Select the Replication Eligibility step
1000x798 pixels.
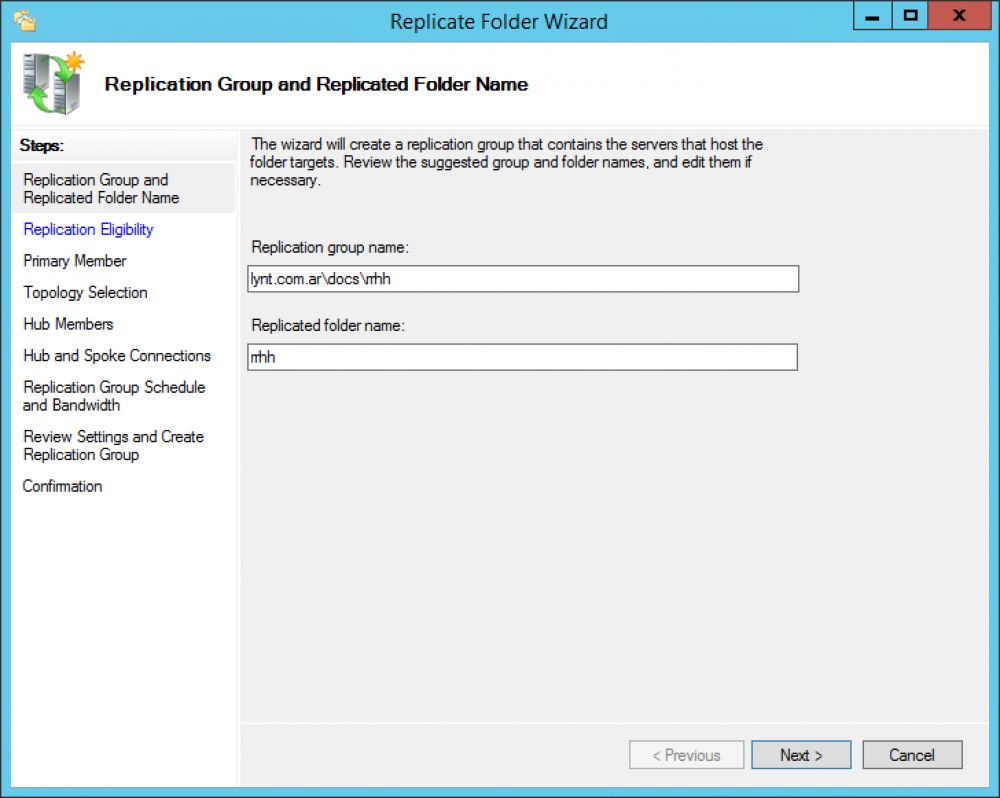coord(88,229)
